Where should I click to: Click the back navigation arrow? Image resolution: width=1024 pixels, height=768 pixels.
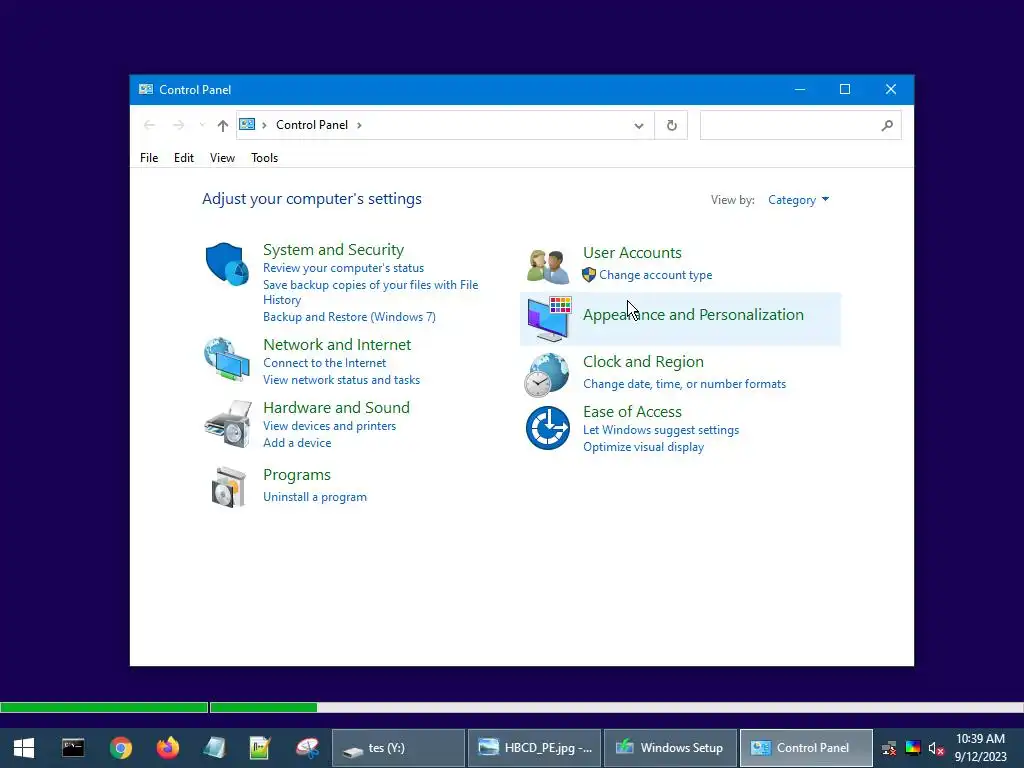coord(150,125)
